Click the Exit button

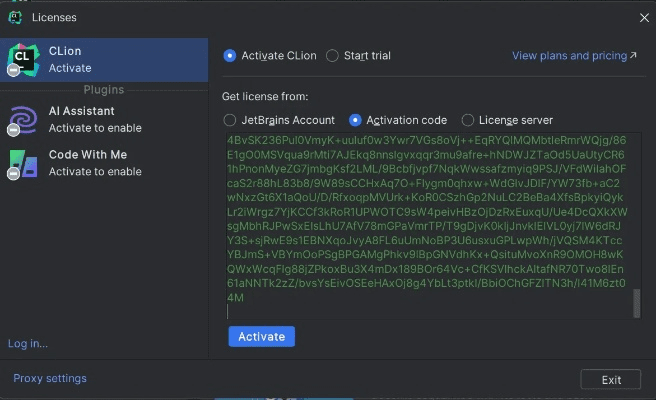point(611,380)
